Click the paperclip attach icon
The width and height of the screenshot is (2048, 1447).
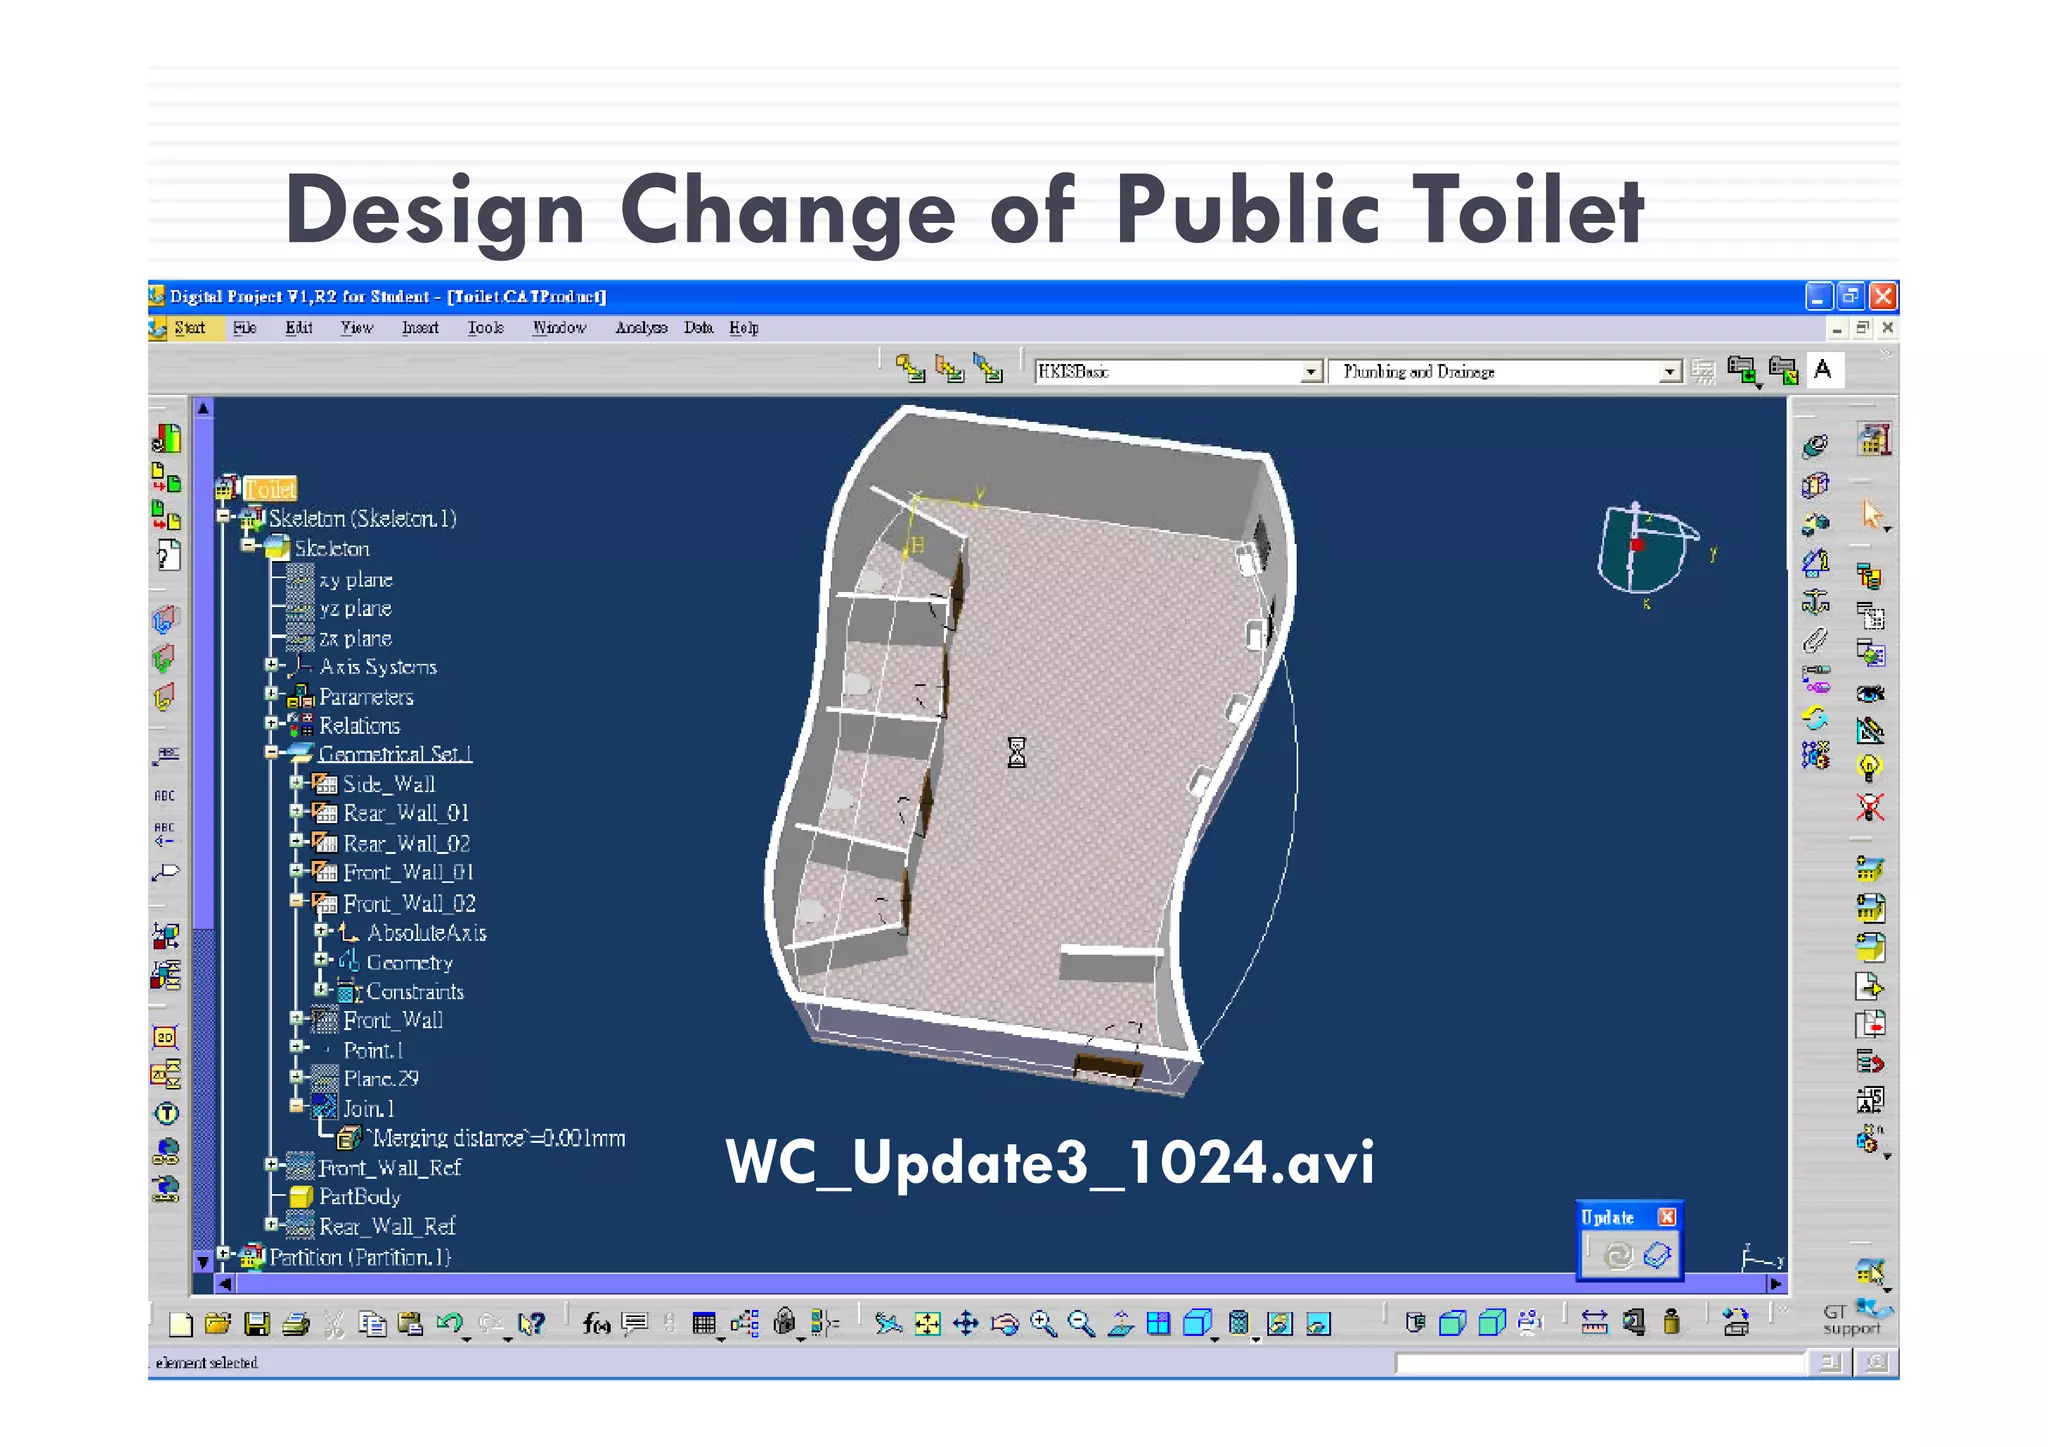coord(1815,640)
